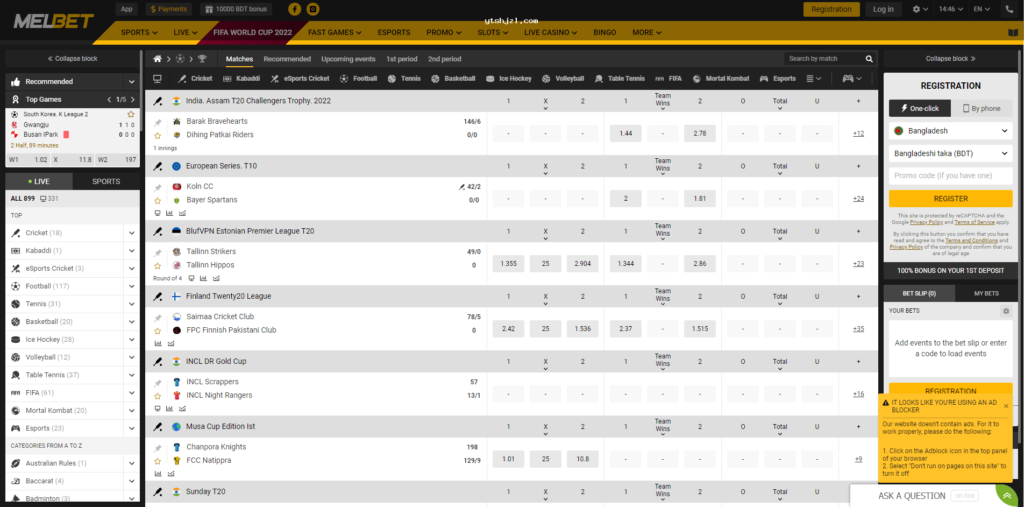Image resolution: width=1024 pixels, height=507 pixels.
Task: Open the ASK A QUESTION chat
Action: click(912, 496)
